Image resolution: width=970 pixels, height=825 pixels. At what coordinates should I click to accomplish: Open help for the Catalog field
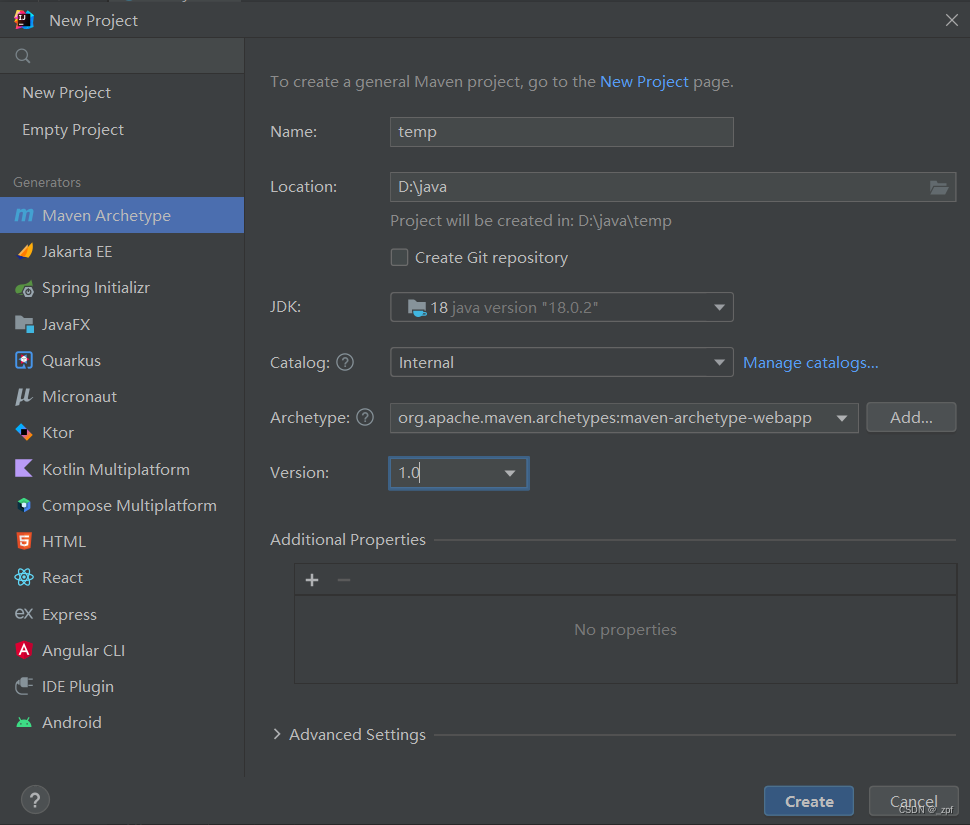[345, 362]
